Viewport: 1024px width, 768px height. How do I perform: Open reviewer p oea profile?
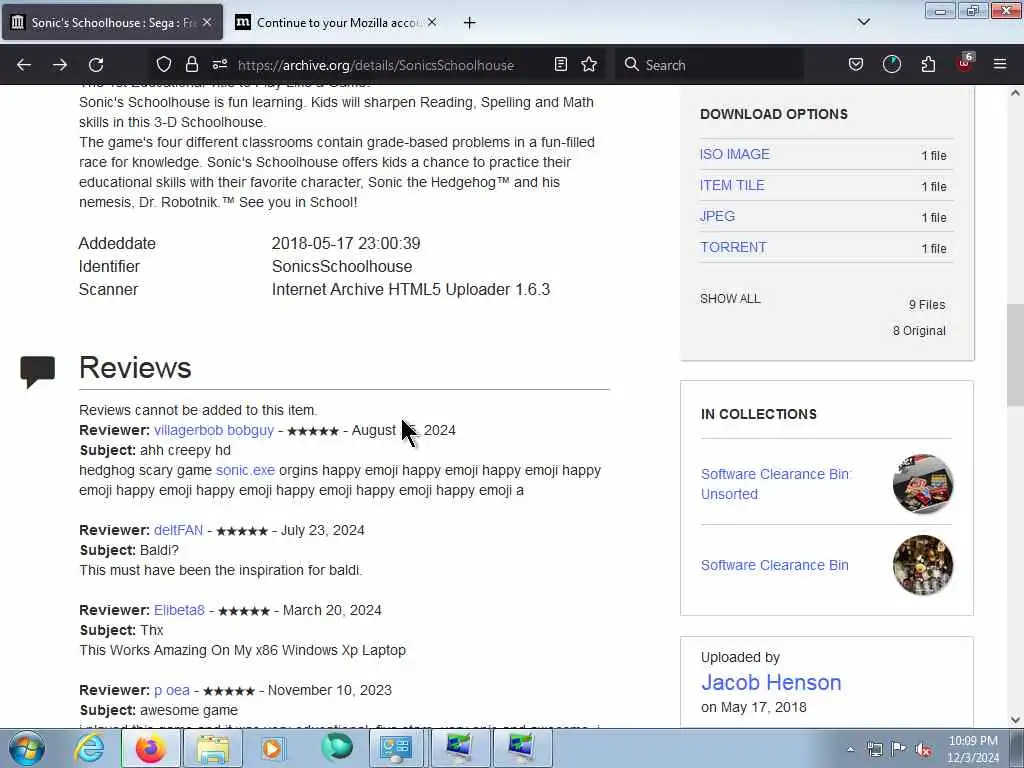(x=172, y=690)
